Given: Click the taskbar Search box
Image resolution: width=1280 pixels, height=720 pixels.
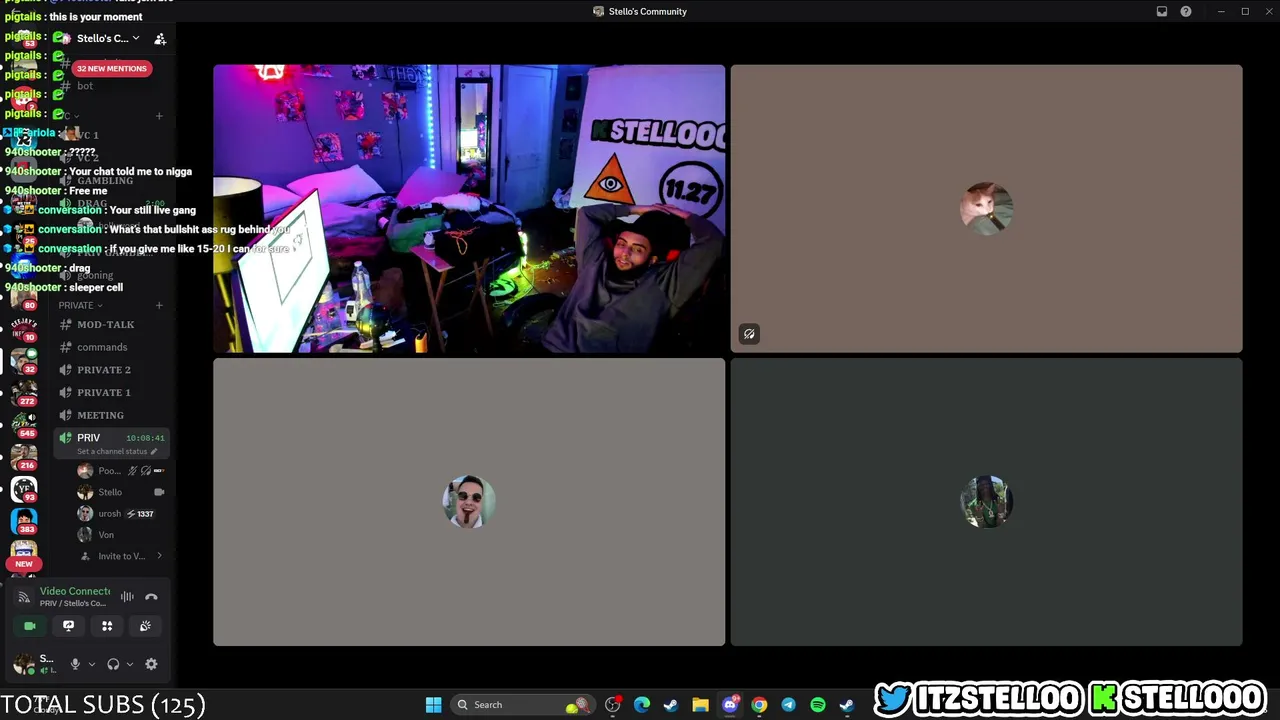Looking at the screenshot, I should (x=521, y=705).
